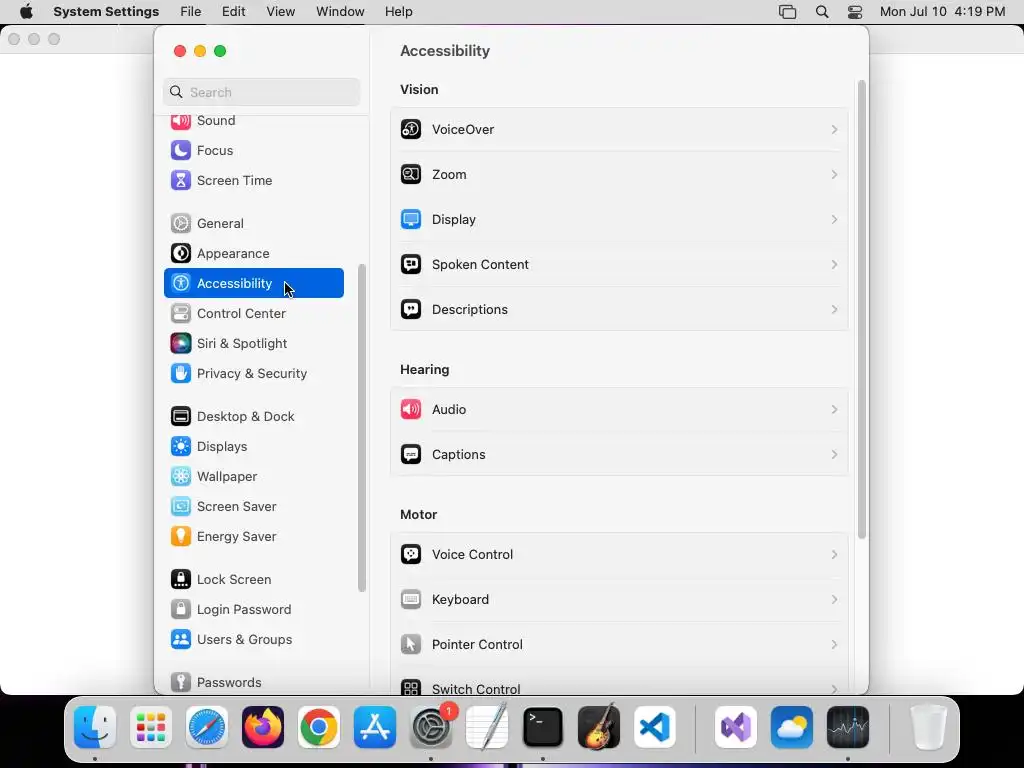Launch Firefox from the Dock
This screenshot has height=768, width=1024.
[x=263, y=727]
